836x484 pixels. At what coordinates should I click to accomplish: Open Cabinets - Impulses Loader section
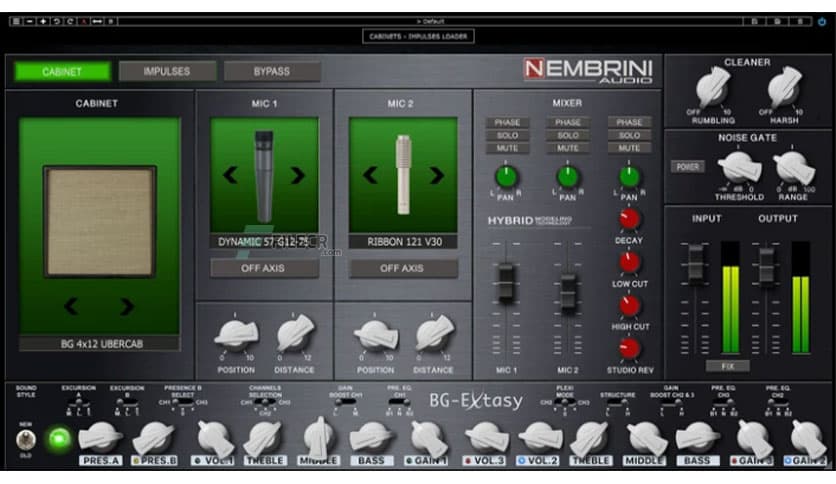pyautogui.click(x=419, y=36)
